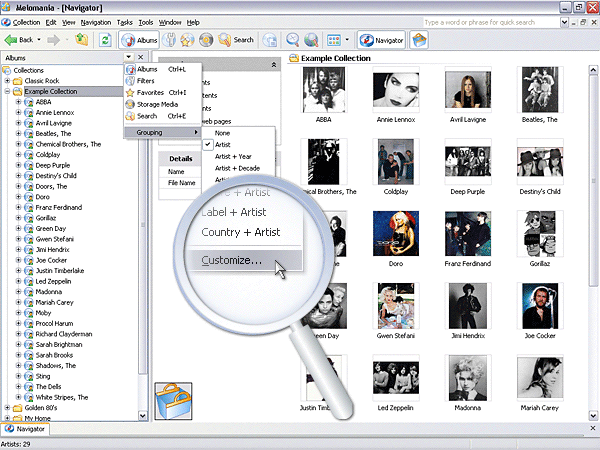Open the Collection menu
This screenshot has height=450, width=600.
coord(26,23)
